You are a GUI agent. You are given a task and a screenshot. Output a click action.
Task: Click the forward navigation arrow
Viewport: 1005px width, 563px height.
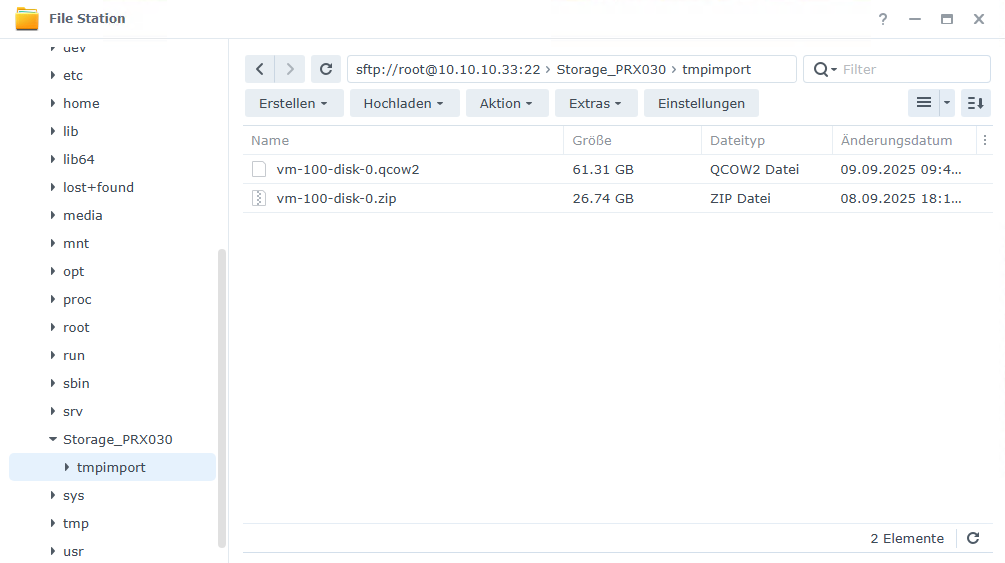click(x=290, y=69)
